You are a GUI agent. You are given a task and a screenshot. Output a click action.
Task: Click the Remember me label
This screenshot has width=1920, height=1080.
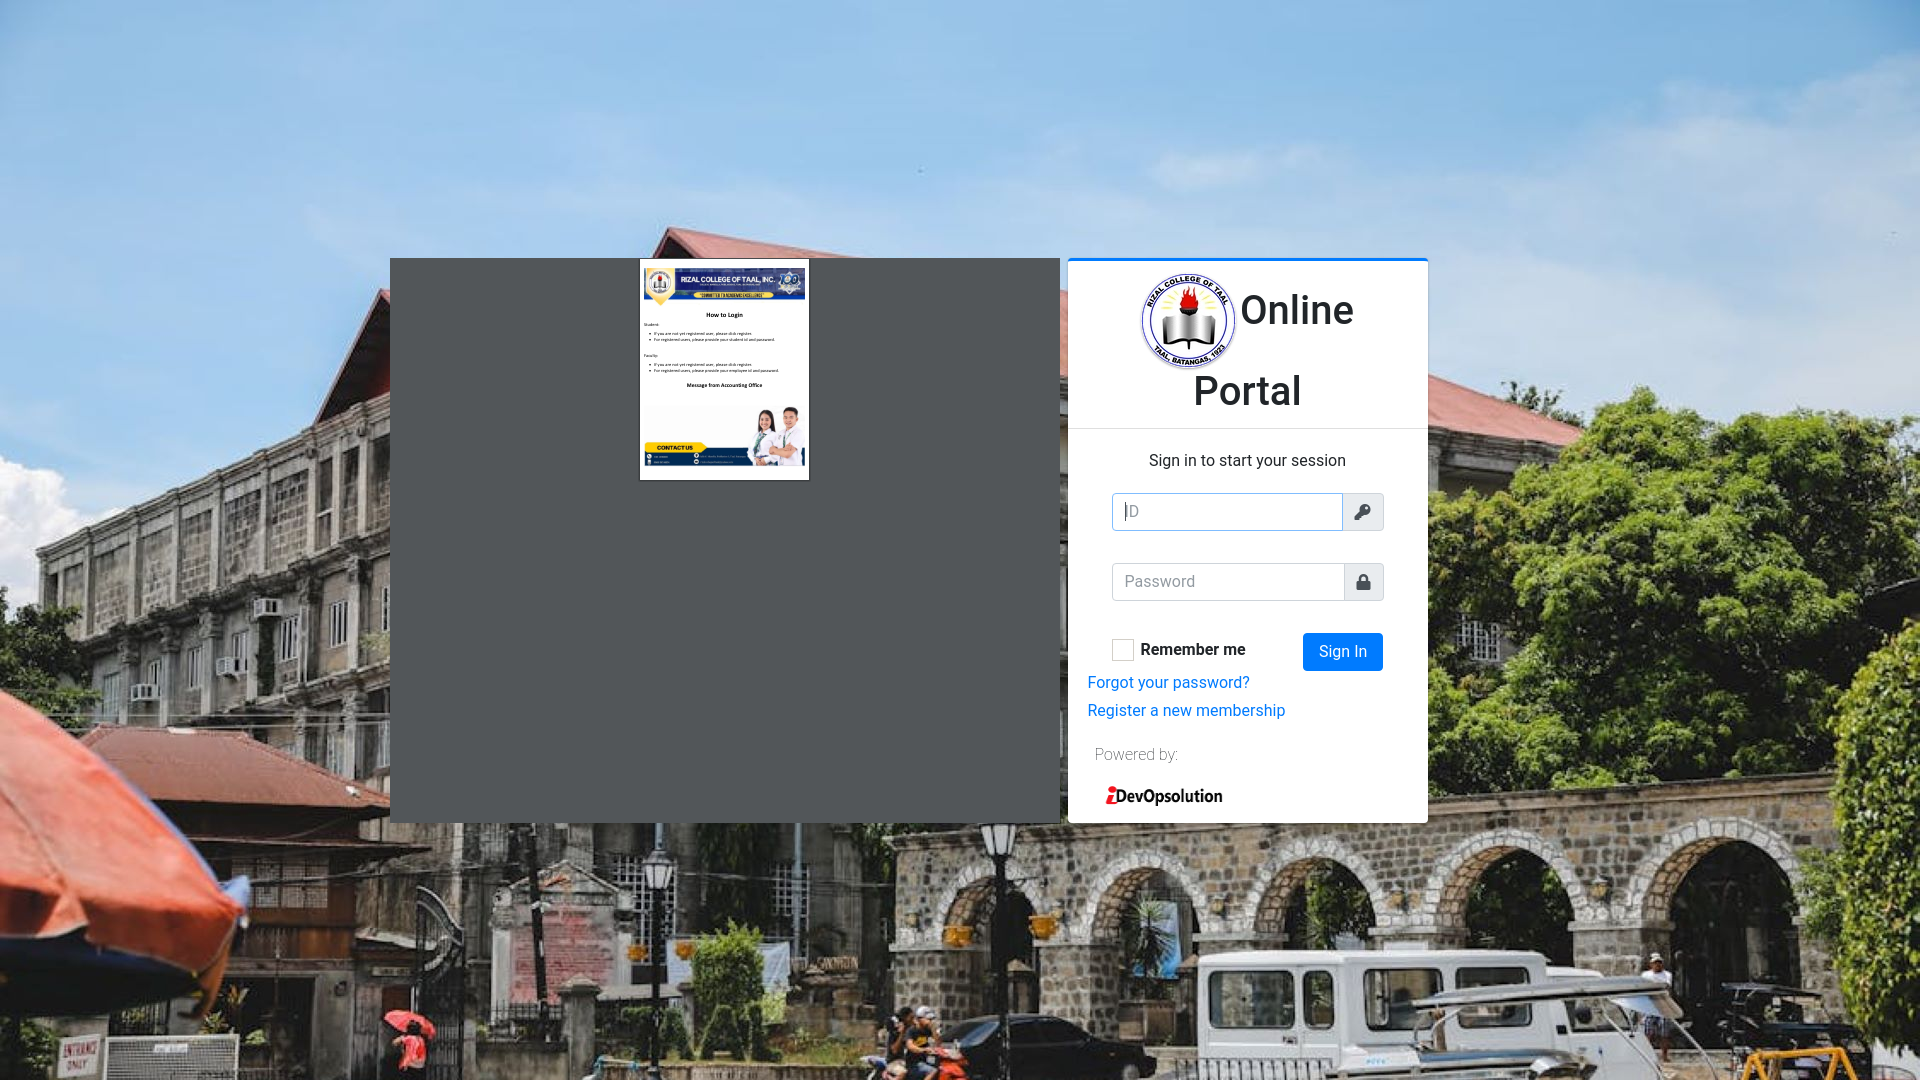pyautogui.click(x=1192, y=650)
